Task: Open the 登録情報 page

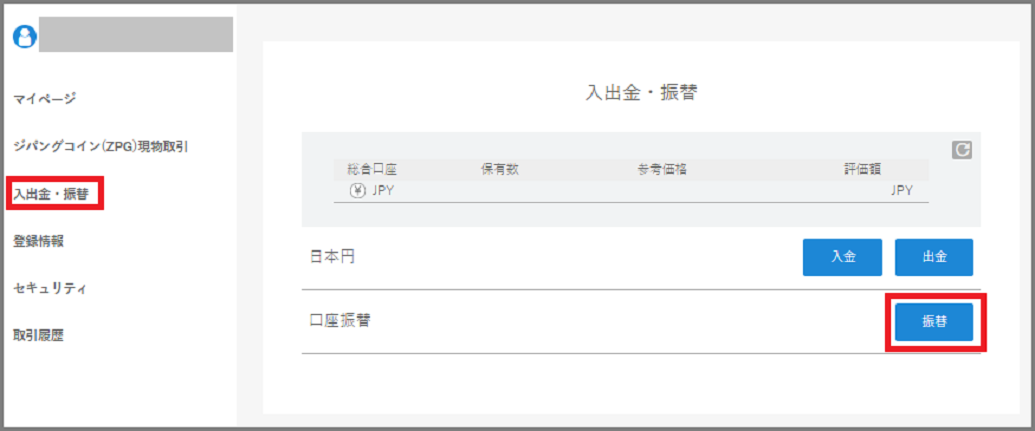Action: click(38, 241)
